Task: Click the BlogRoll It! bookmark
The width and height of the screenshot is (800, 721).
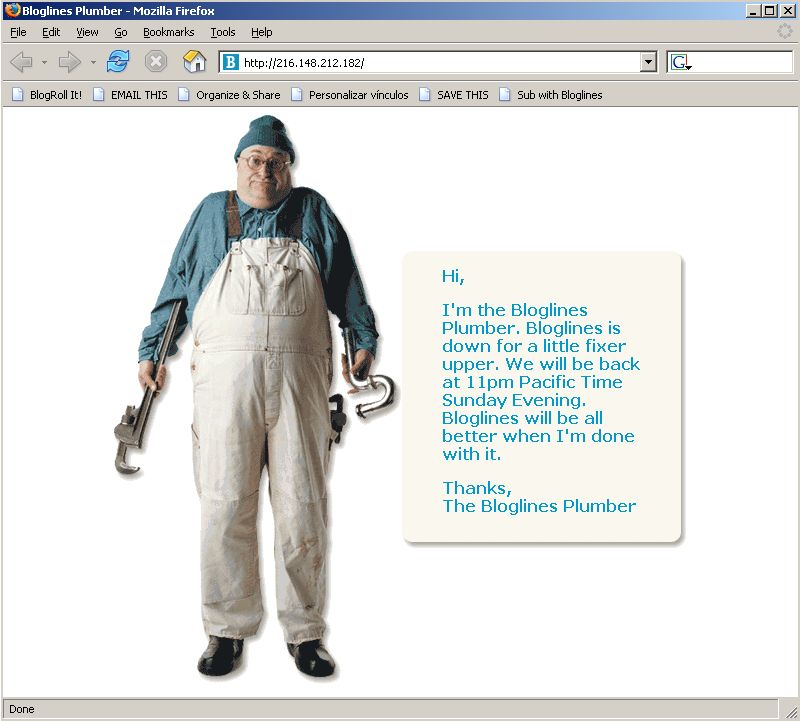Action: coord(47,95)
